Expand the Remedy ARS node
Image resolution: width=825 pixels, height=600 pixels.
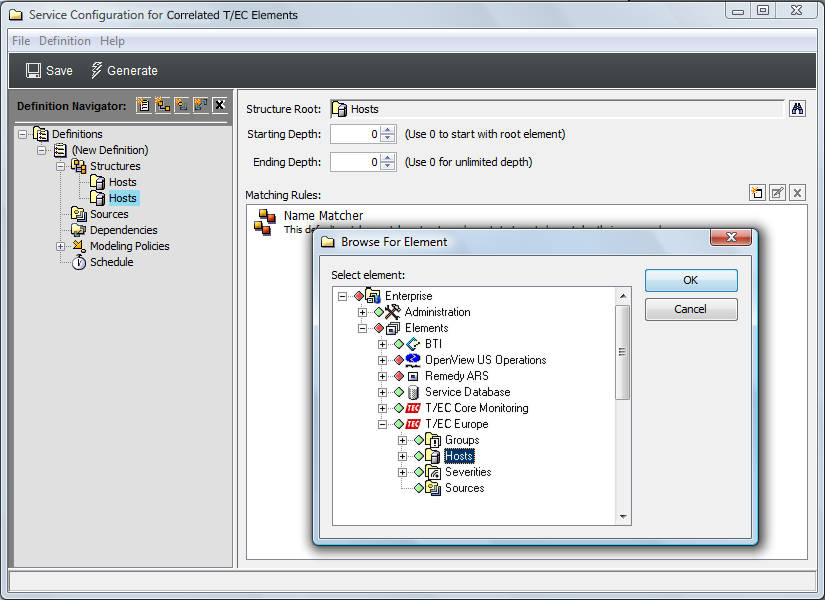coord(383,376)
